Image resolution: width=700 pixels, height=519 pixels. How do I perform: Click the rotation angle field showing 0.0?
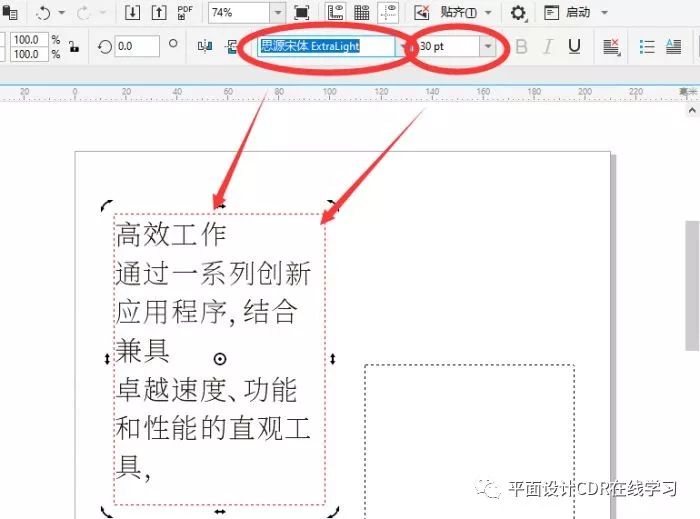(137, 46)
